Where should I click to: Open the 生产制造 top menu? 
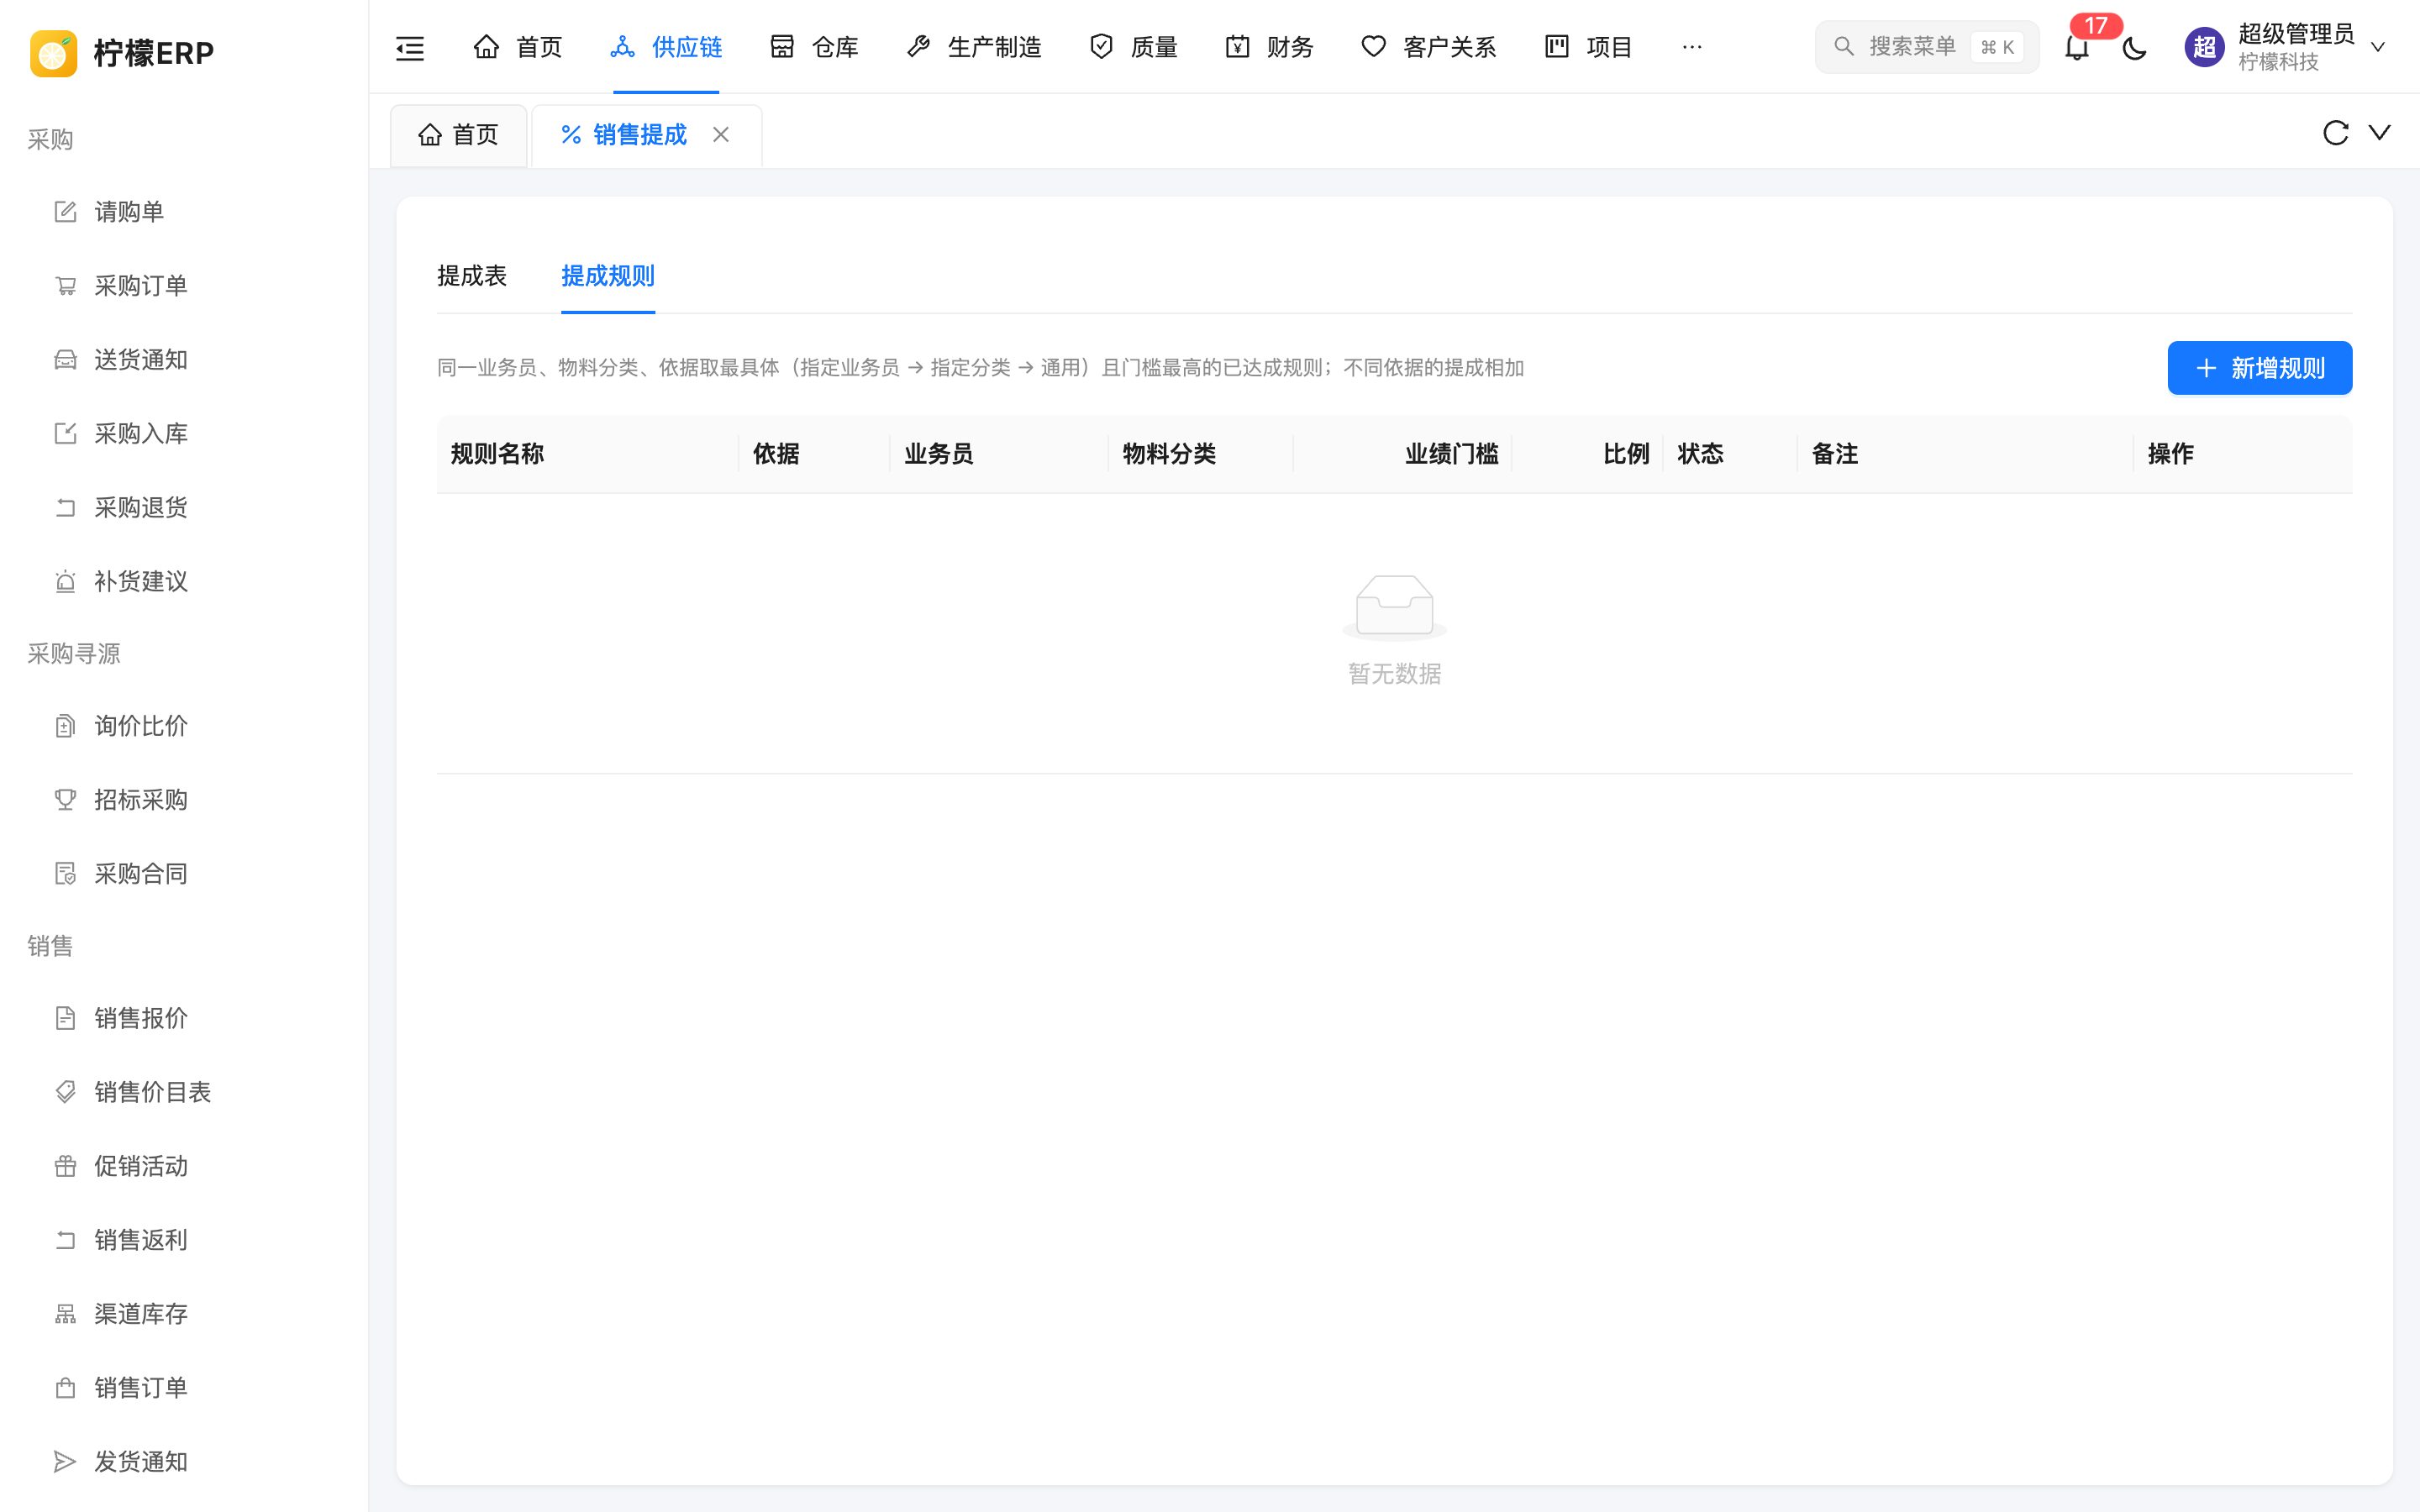tap(974, 47)
